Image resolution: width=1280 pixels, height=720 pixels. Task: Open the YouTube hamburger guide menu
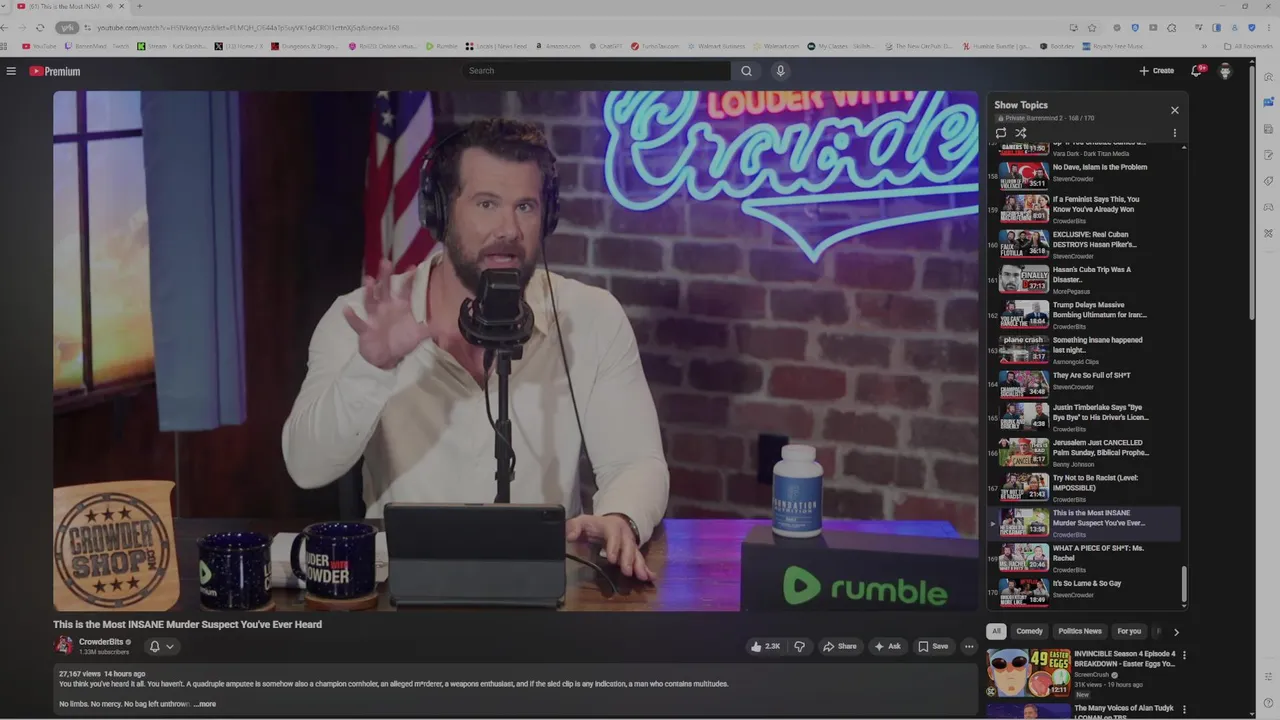pos(11,71)
